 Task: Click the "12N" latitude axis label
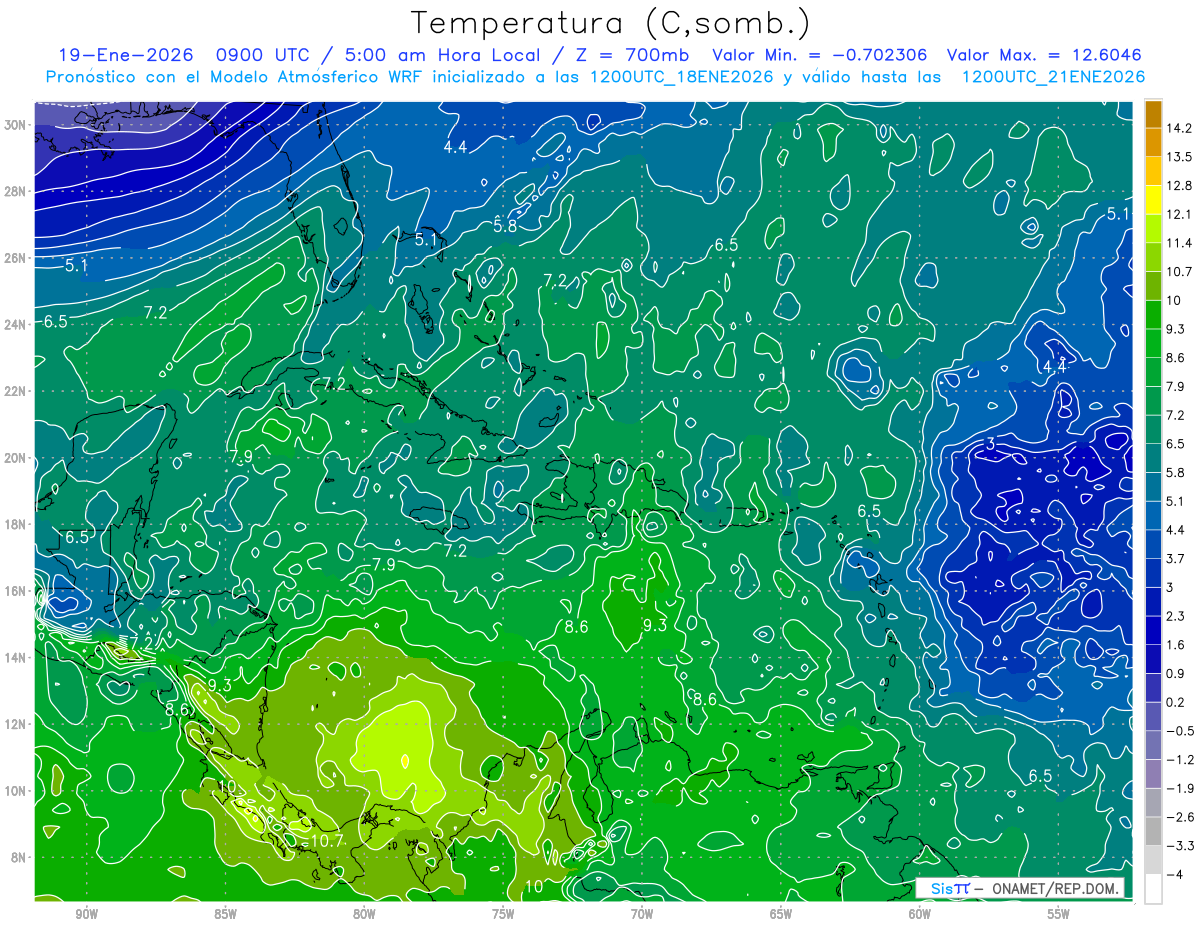point(16,724)
